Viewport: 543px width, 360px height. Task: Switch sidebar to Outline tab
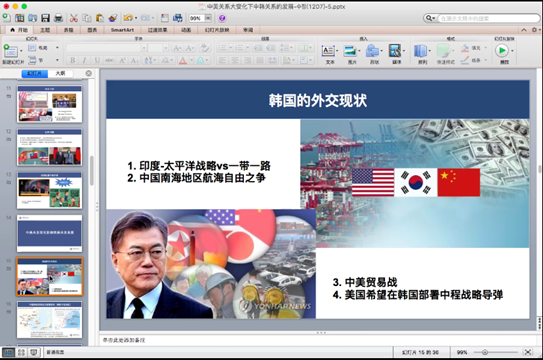60,73
